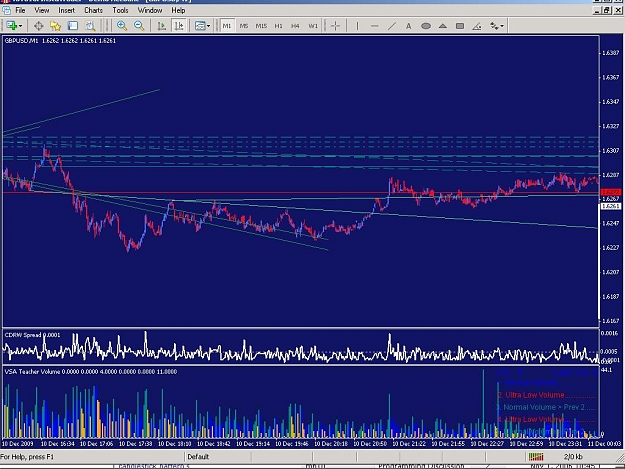Click the 11 Dec 00:03 time label

[x=604, y=443]
